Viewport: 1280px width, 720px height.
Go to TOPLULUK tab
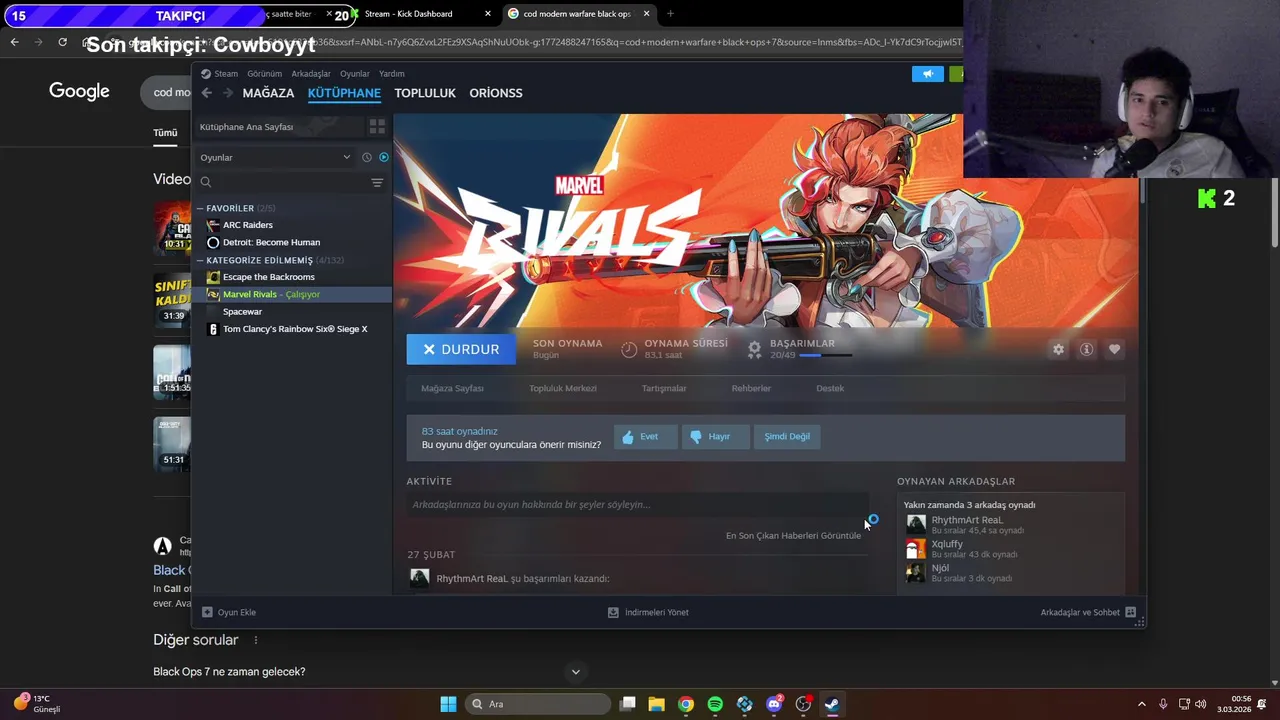tap(425, 93)
